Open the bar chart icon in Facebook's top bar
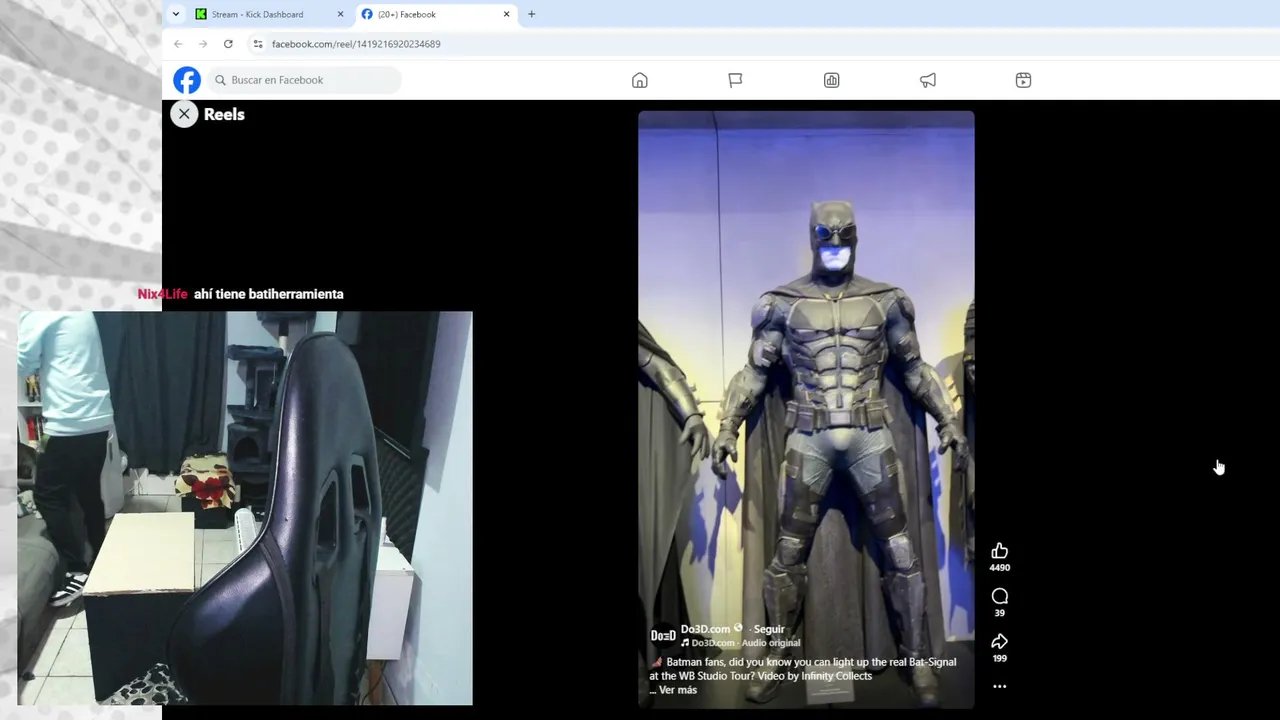 click(831, 80)
